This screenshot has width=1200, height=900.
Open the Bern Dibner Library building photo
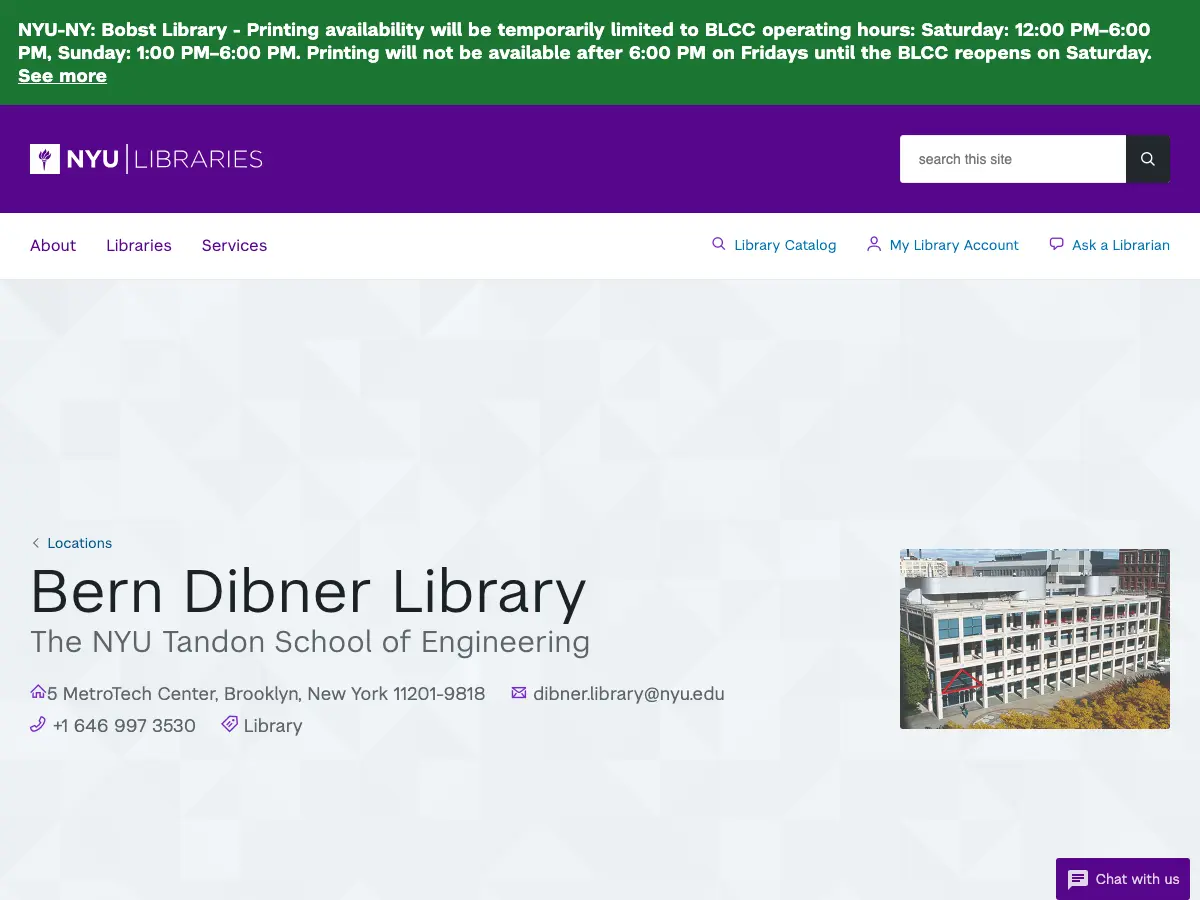(x=1035, y=639)
